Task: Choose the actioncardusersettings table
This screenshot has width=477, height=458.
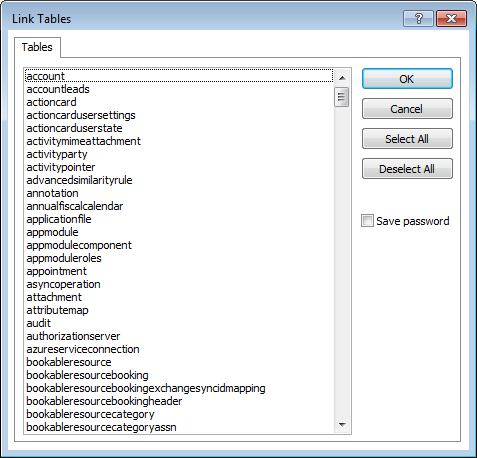Action: (179, 115)
